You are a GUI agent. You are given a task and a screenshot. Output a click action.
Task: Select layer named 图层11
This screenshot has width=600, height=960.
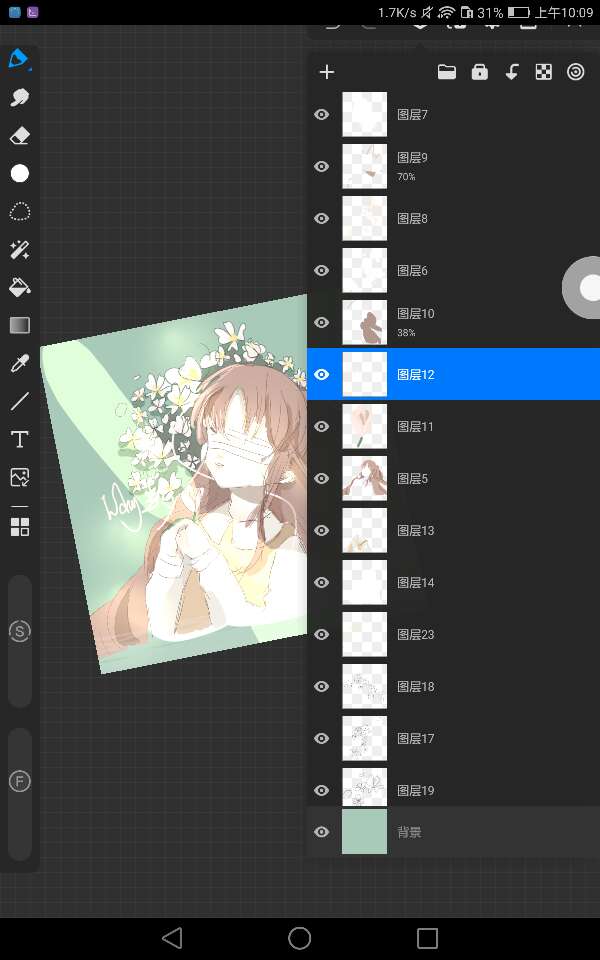pyautogui.click(x=415, y=427)
